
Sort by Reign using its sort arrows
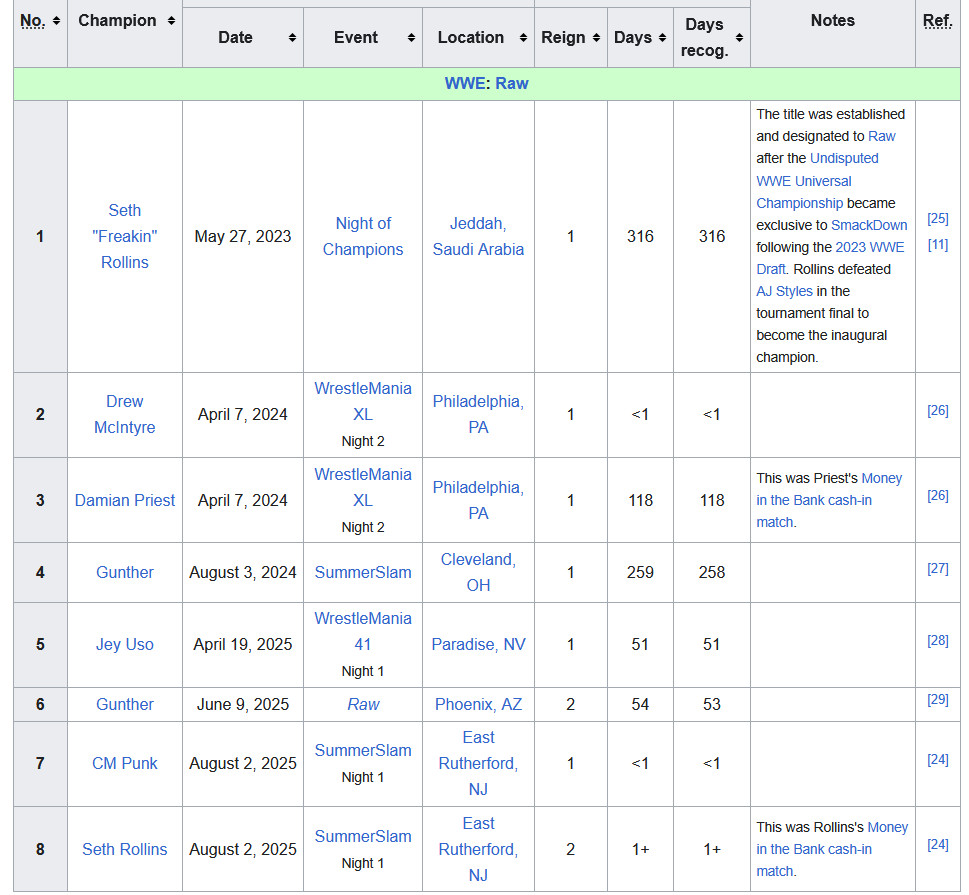click(x=596, y=38)
